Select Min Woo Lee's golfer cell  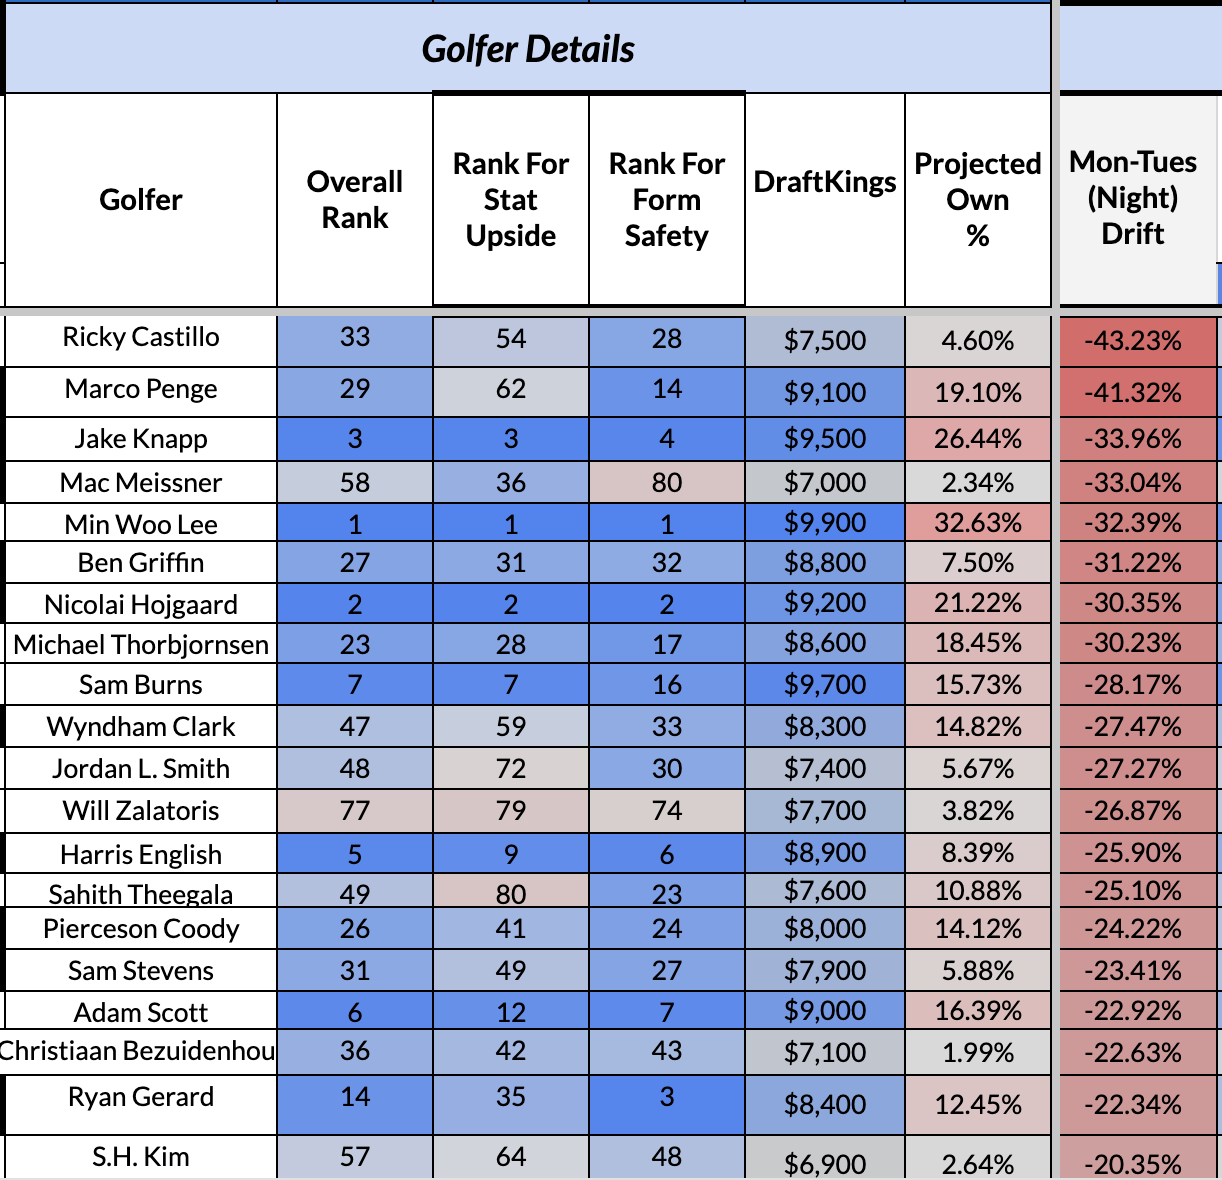click(141, 524)
